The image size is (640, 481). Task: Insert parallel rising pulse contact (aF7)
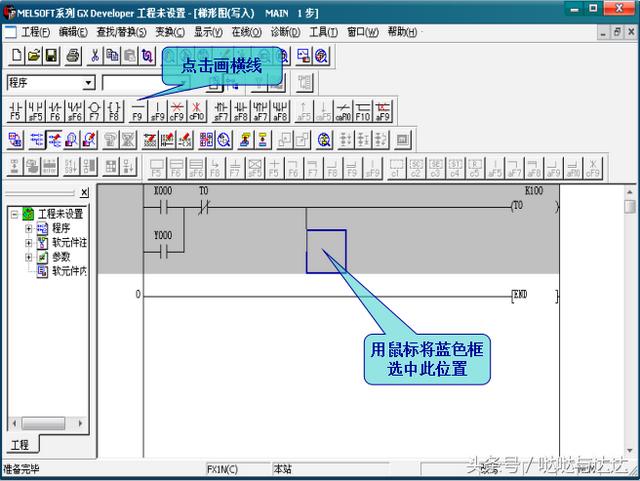(260, 111)
